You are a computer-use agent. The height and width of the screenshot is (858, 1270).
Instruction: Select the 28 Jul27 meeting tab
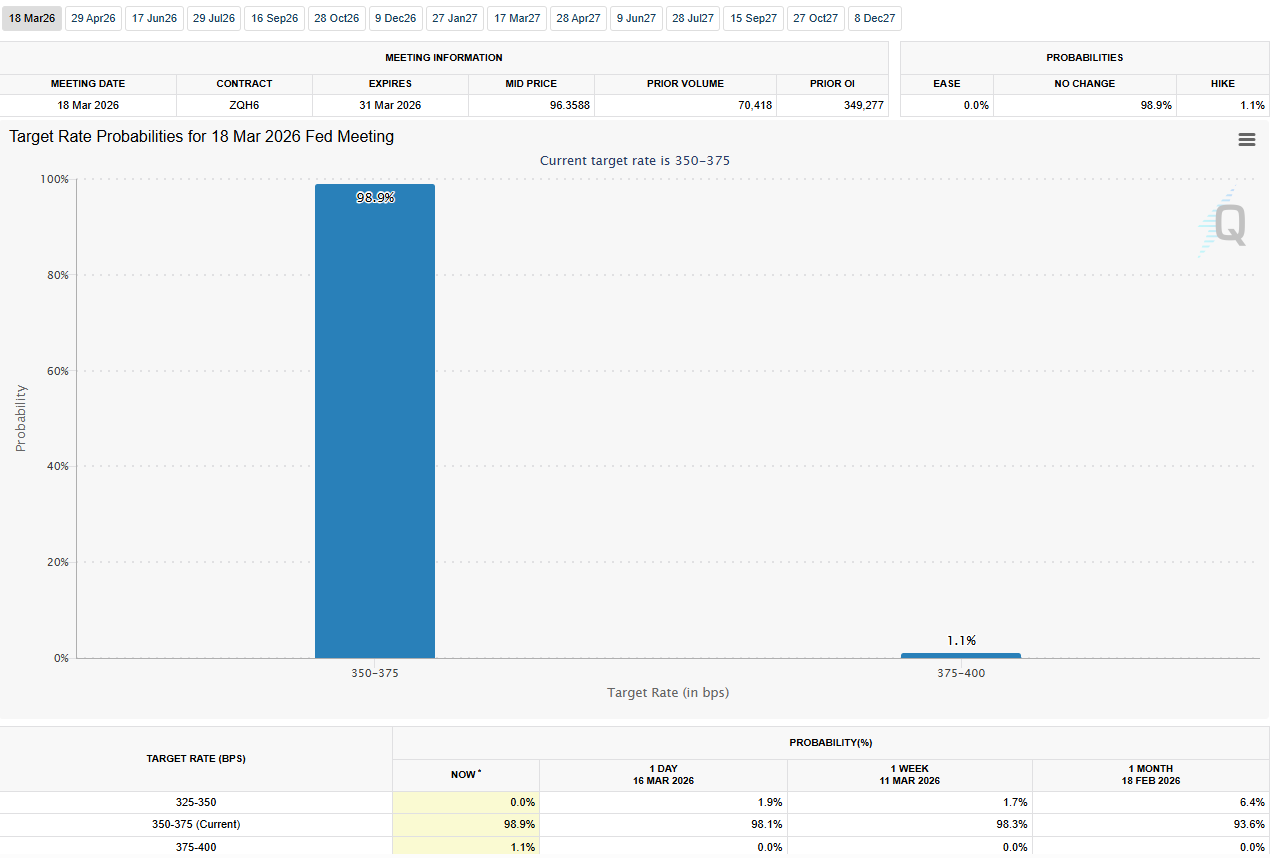pos(693,18)
